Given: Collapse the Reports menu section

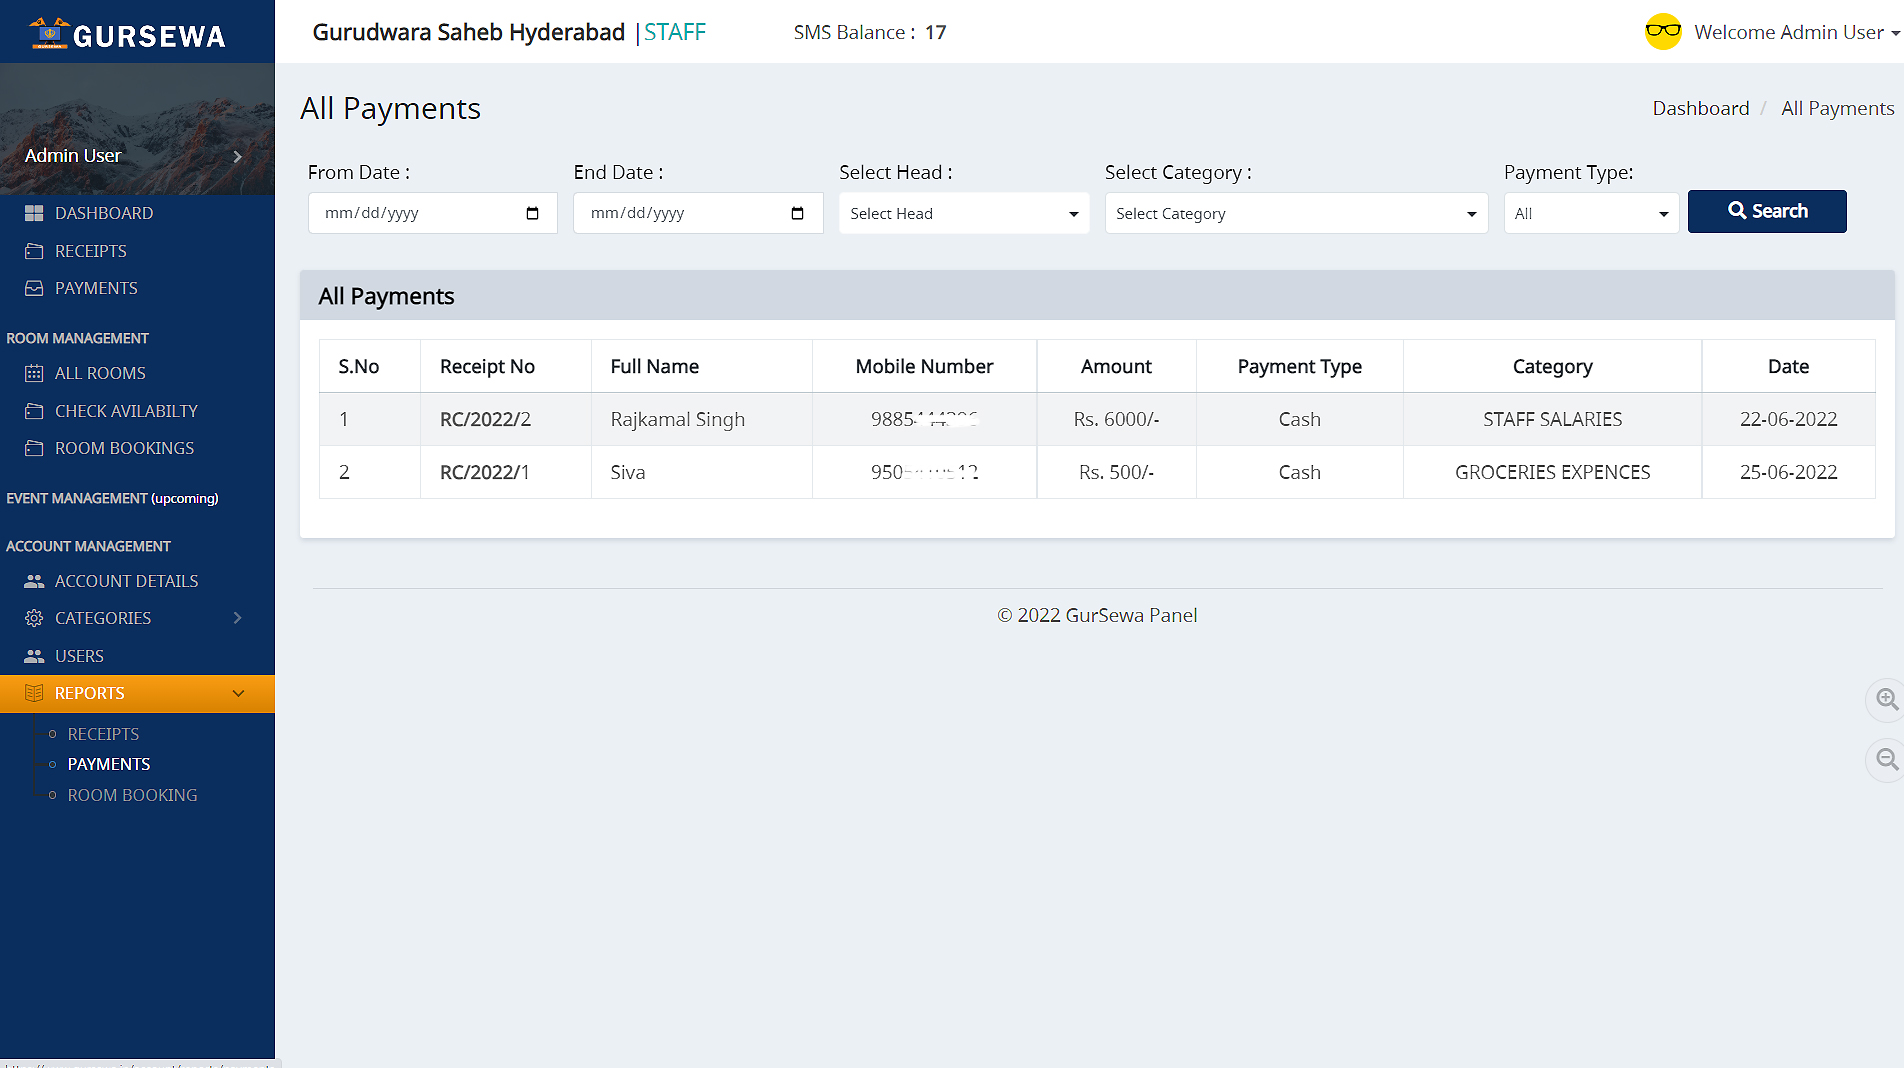Looking at the screenshot, I should (x=238, y=693).
